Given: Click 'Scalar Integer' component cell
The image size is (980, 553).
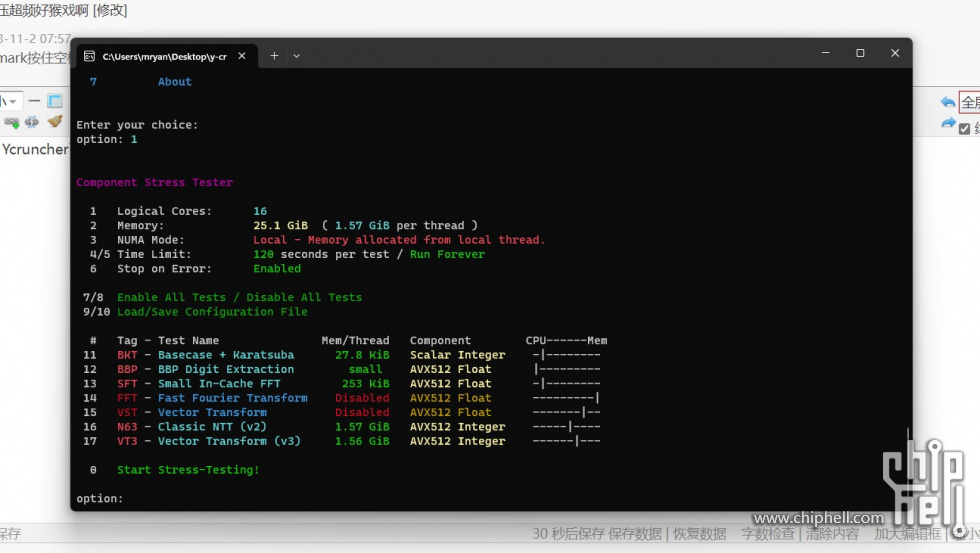Looking at the screenshot, I should [x=458, y=355].
